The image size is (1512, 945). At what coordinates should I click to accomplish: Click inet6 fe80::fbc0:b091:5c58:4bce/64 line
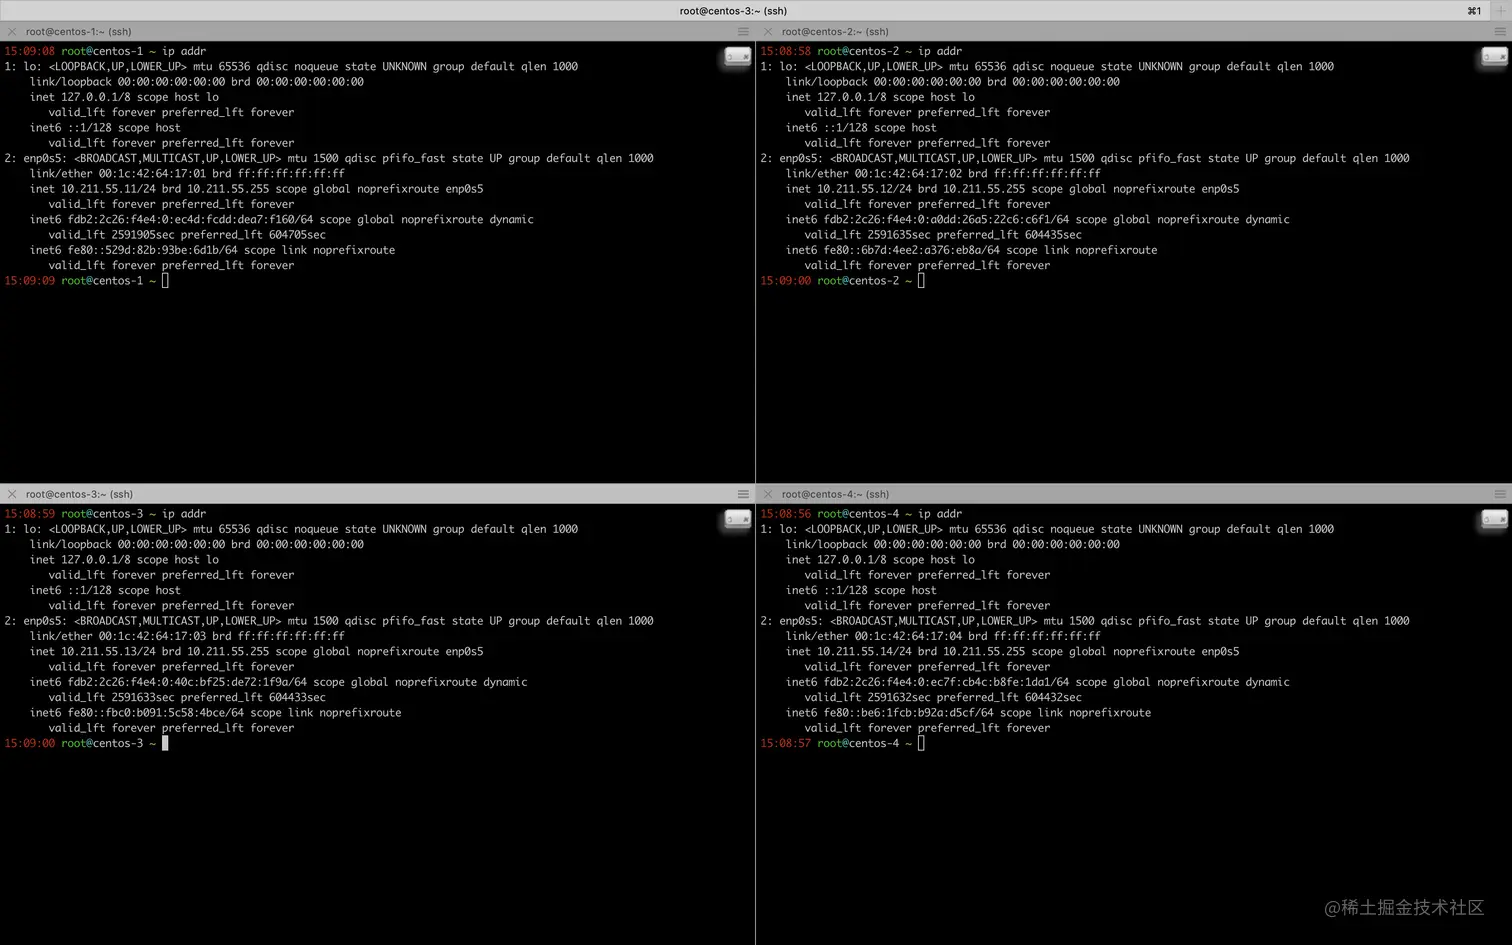215,713
